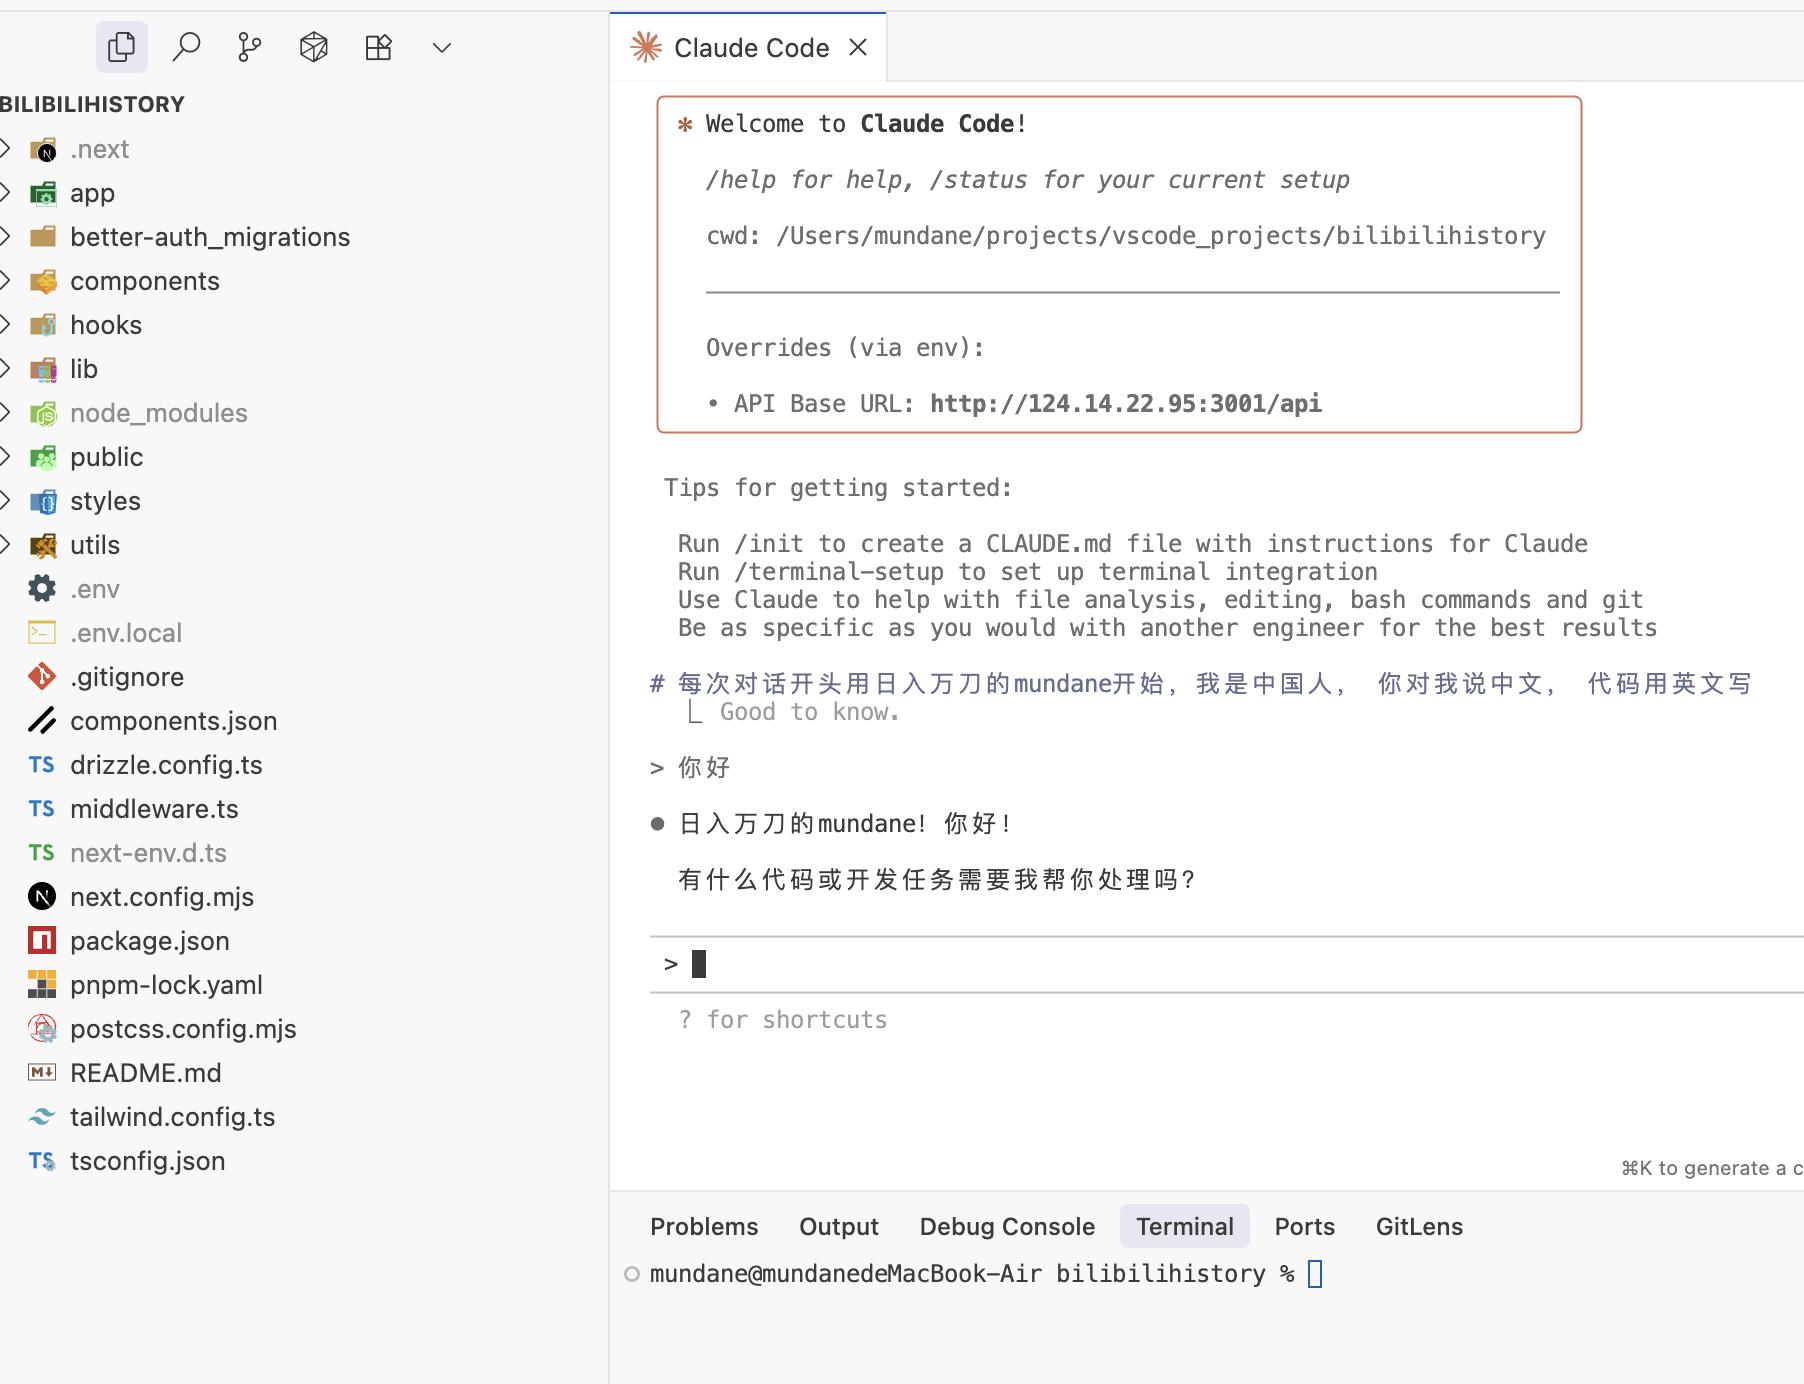Open tsconfig.json file

coord(147,1161)
